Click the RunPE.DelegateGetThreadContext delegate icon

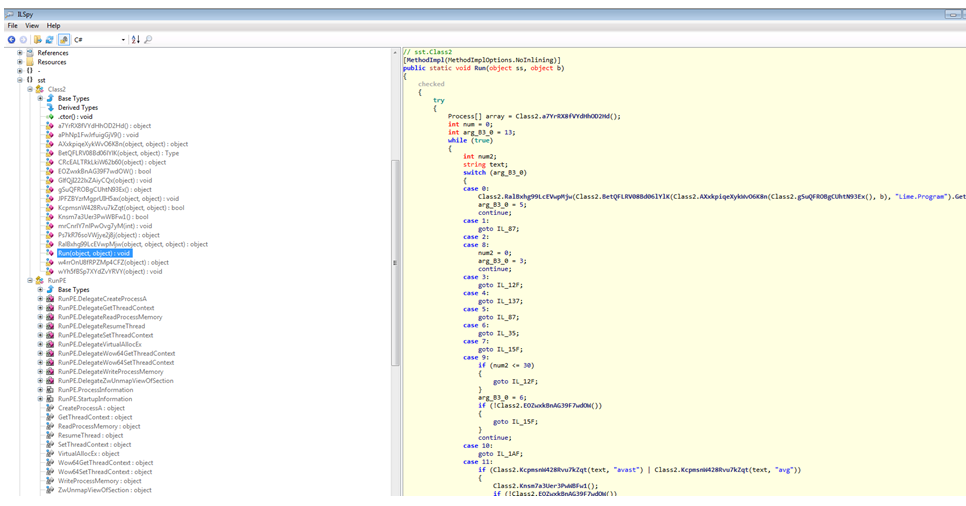pyautogui.click(x=50, y=308)
